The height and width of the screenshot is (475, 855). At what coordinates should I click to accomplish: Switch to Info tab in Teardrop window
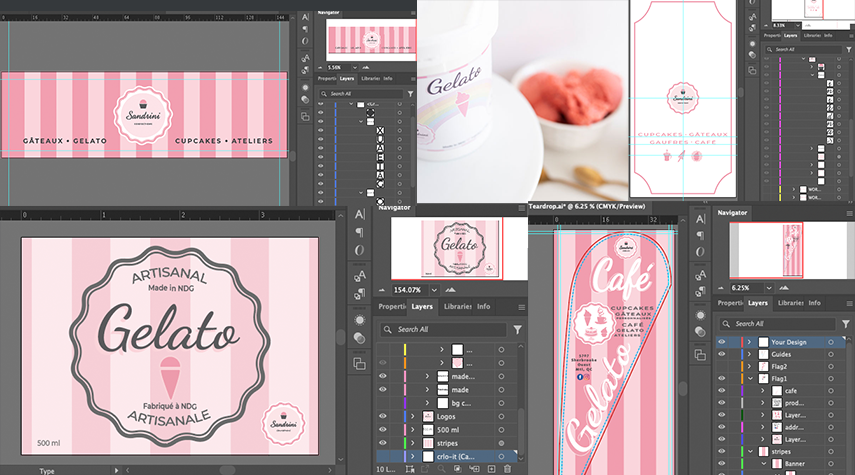coord(815,303)
